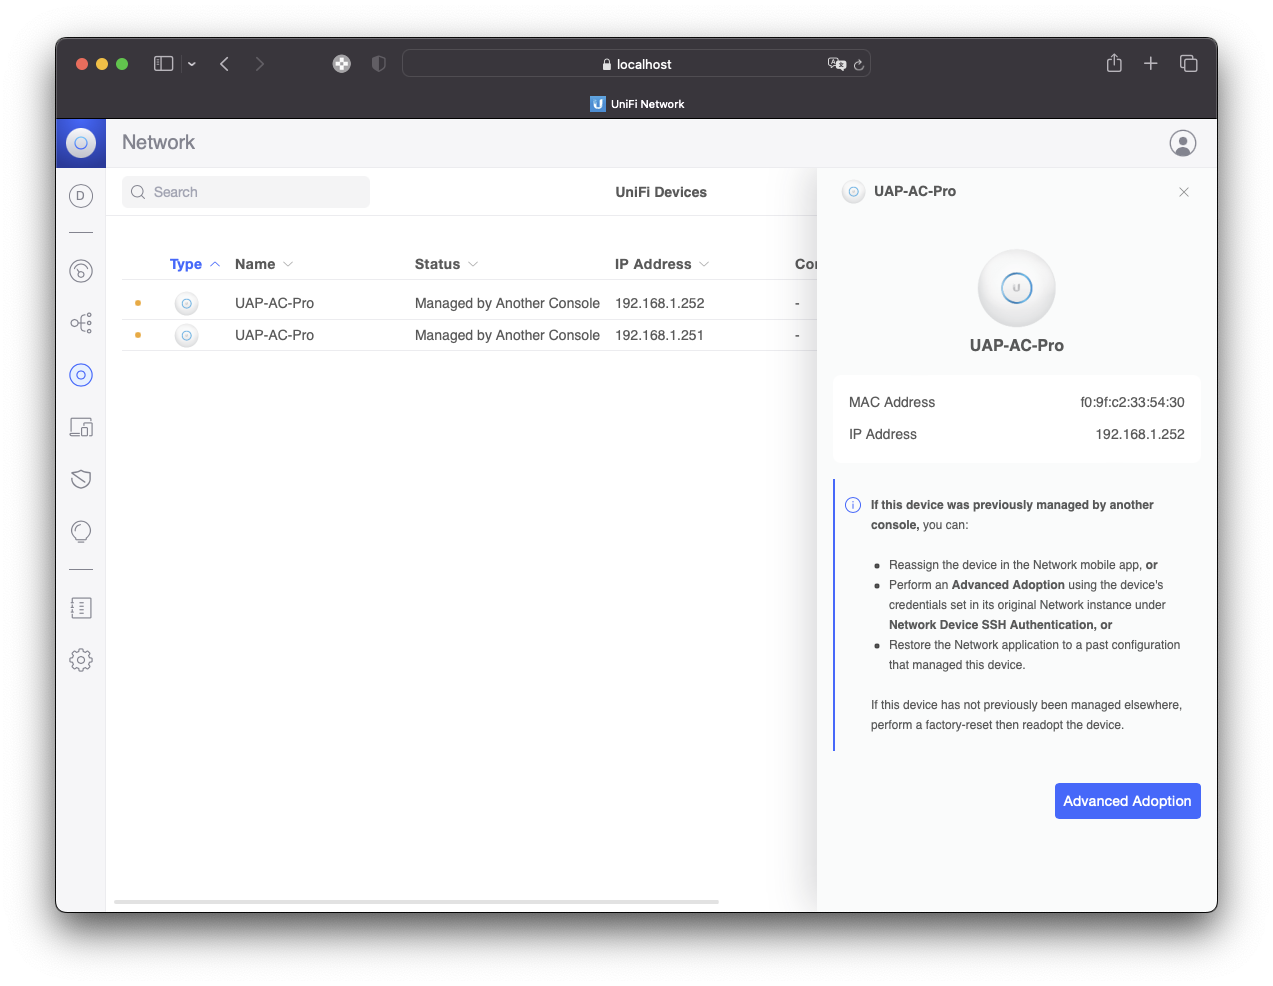Reload the localhost page
This screenshot has width=1273, height=986.
pyautogui.click(x=859, y=64)
